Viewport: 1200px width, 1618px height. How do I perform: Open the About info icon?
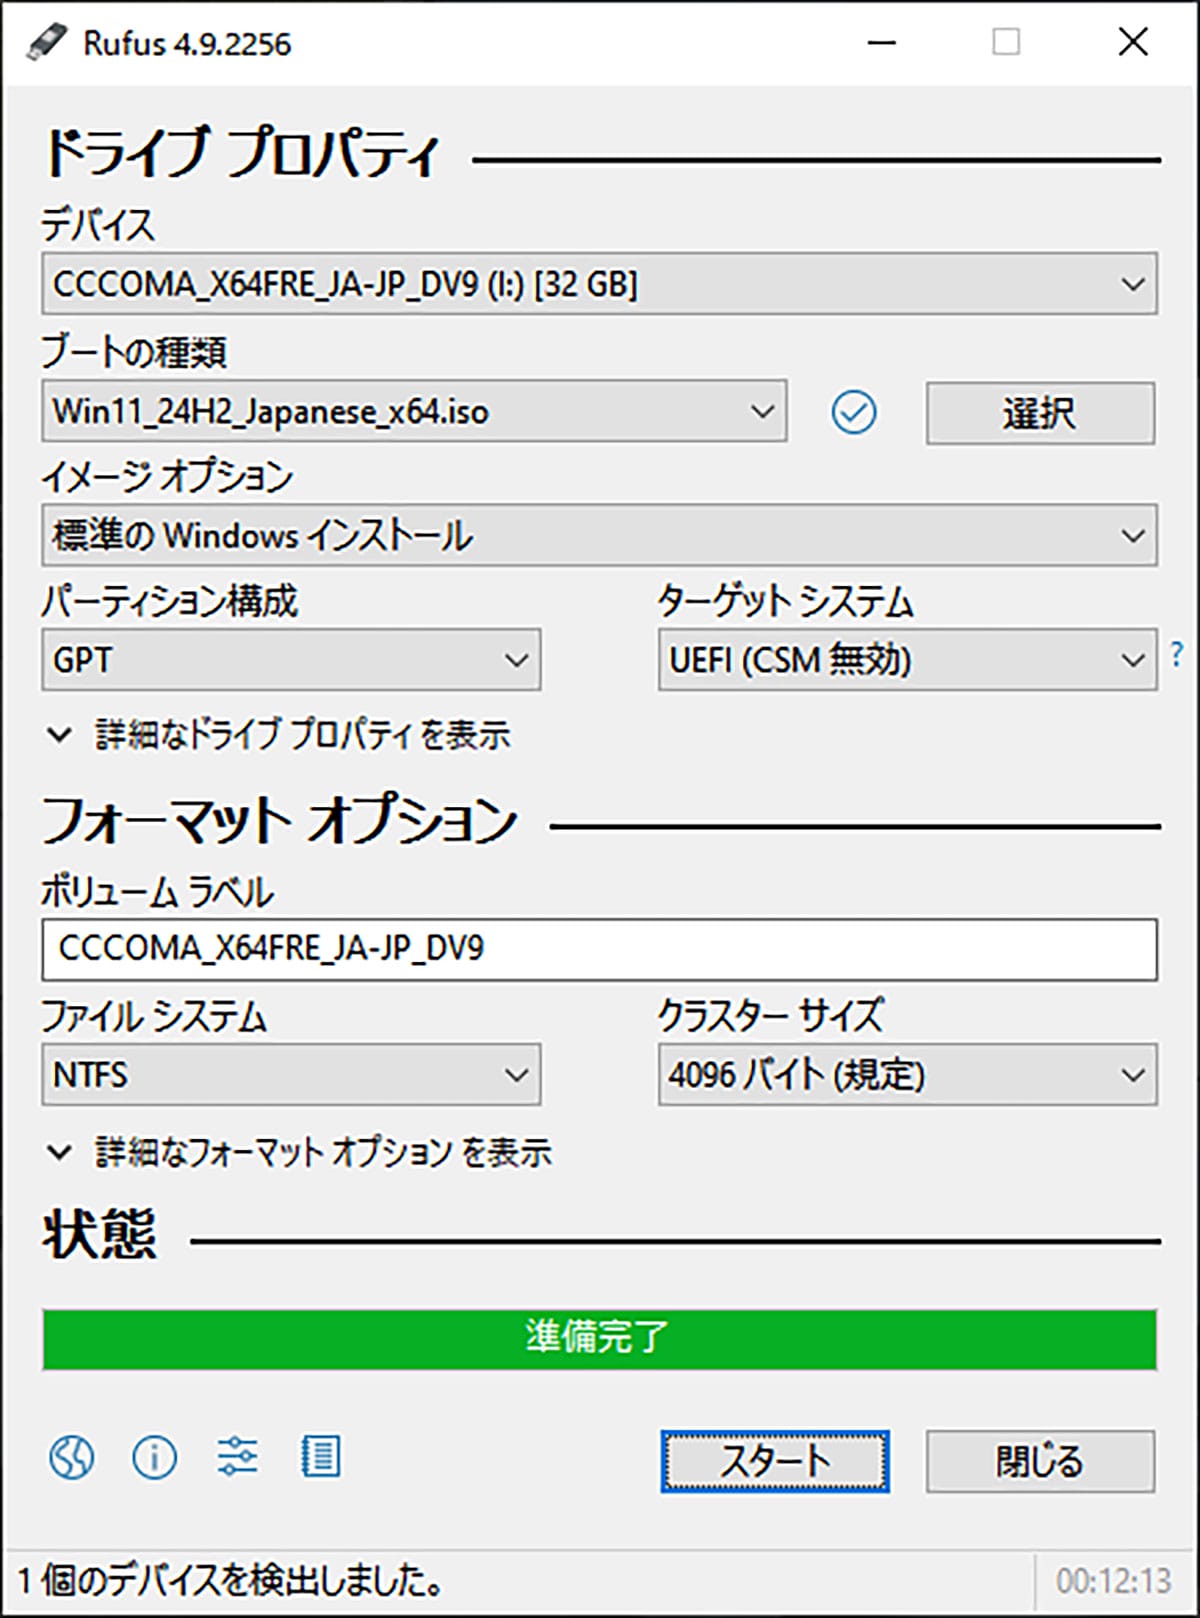[x=155, y=1457]
